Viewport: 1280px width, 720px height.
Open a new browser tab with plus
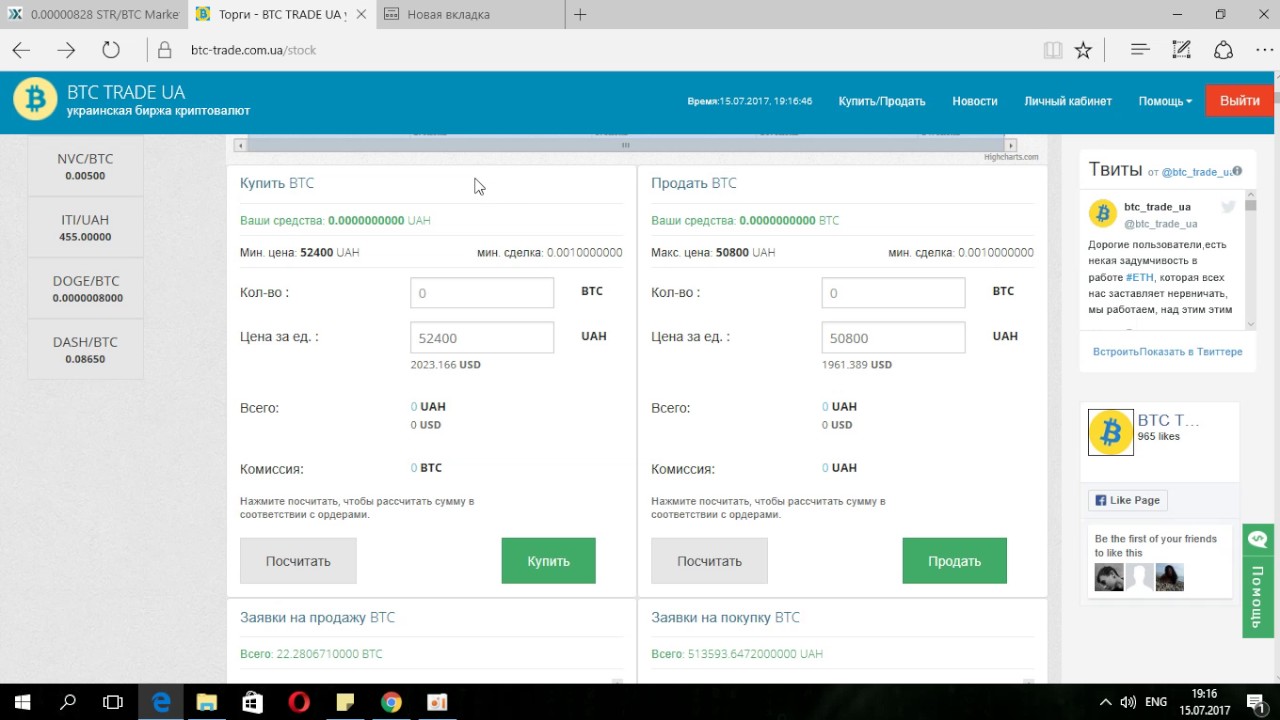(580, 15)
